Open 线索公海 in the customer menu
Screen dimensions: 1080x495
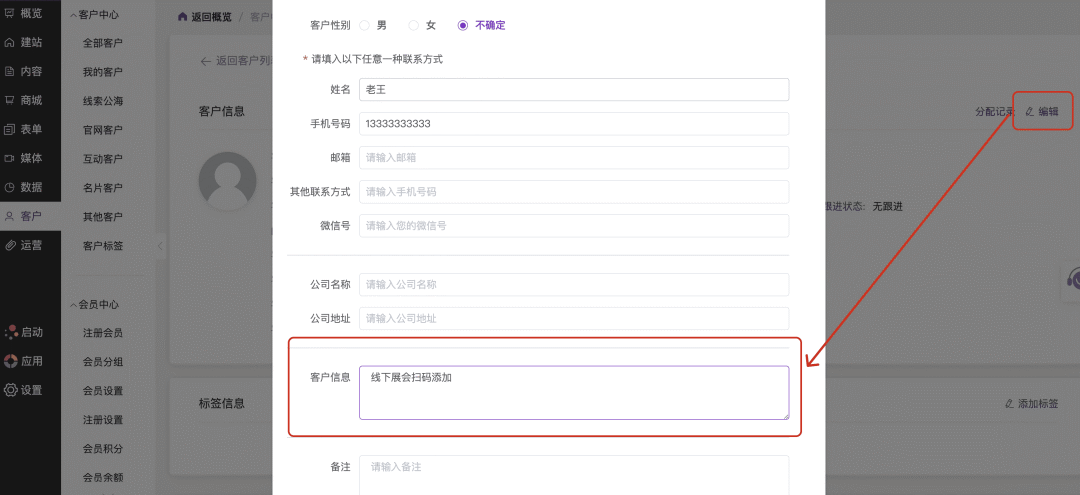pos(102,100)
